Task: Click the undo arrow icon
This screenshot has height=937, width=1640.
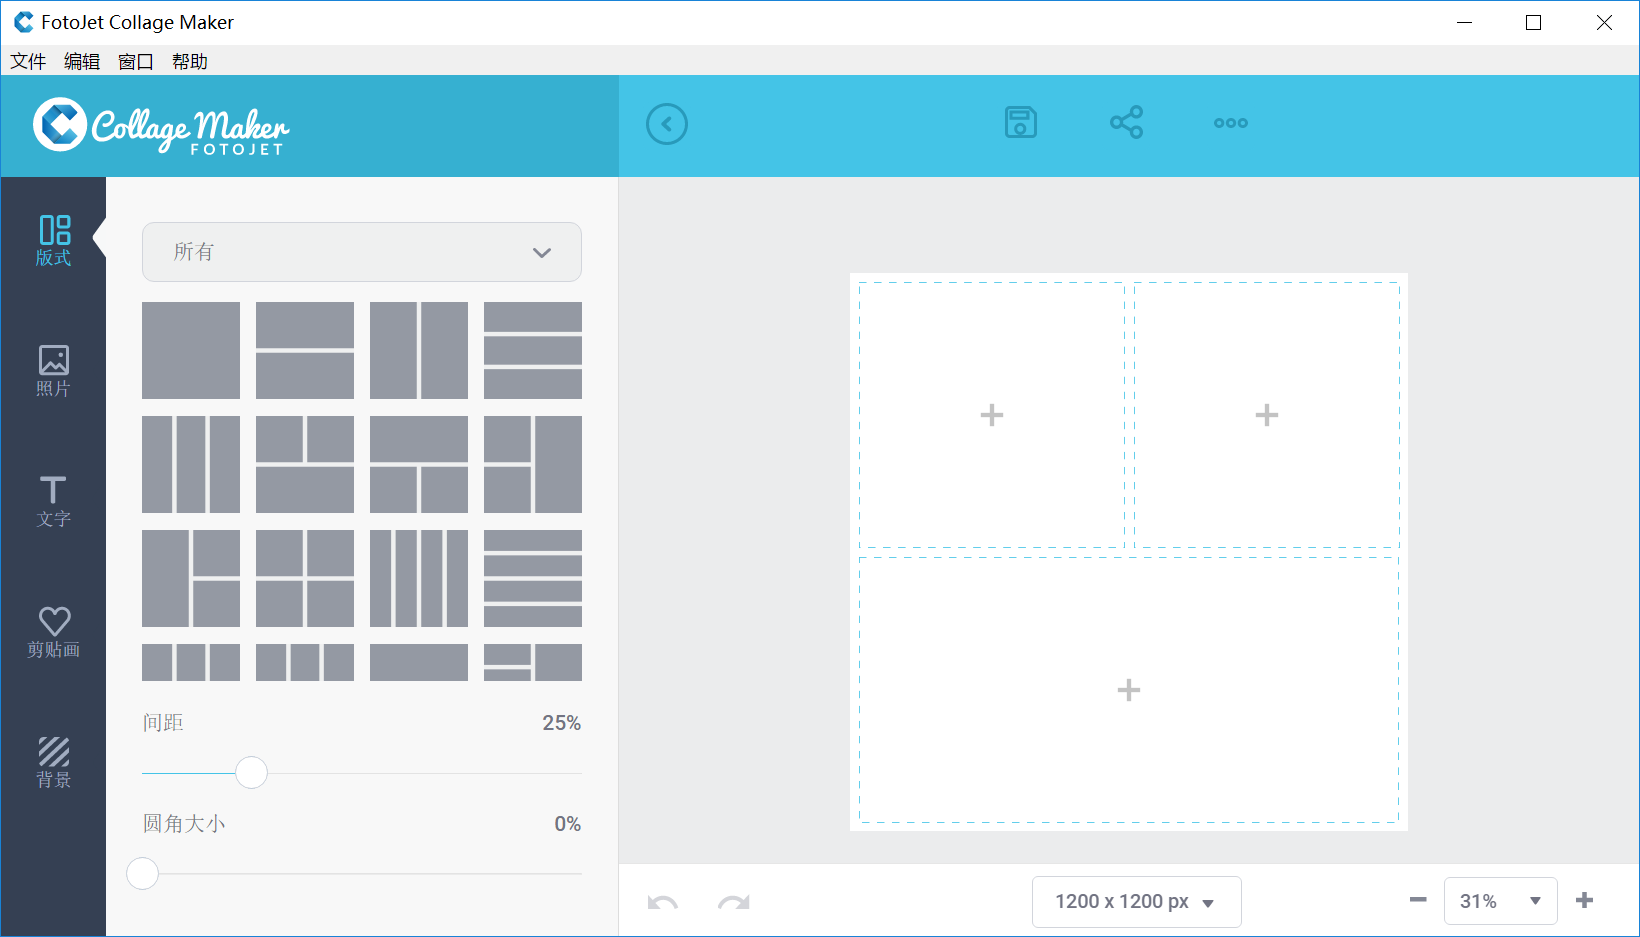Action: [662, 902]
